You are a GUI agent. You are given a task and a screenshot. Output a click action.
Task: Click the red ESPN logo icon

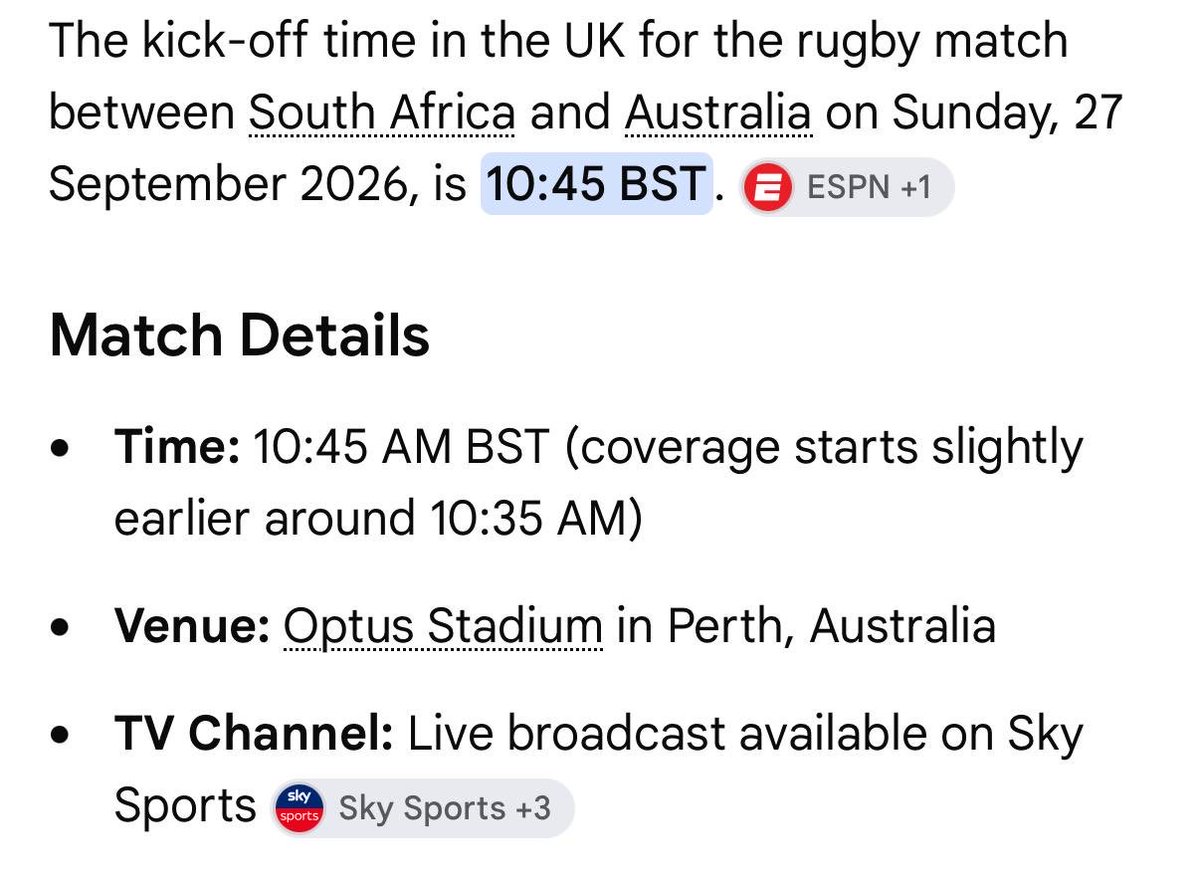pyautogui.click(x=769, y=187)
